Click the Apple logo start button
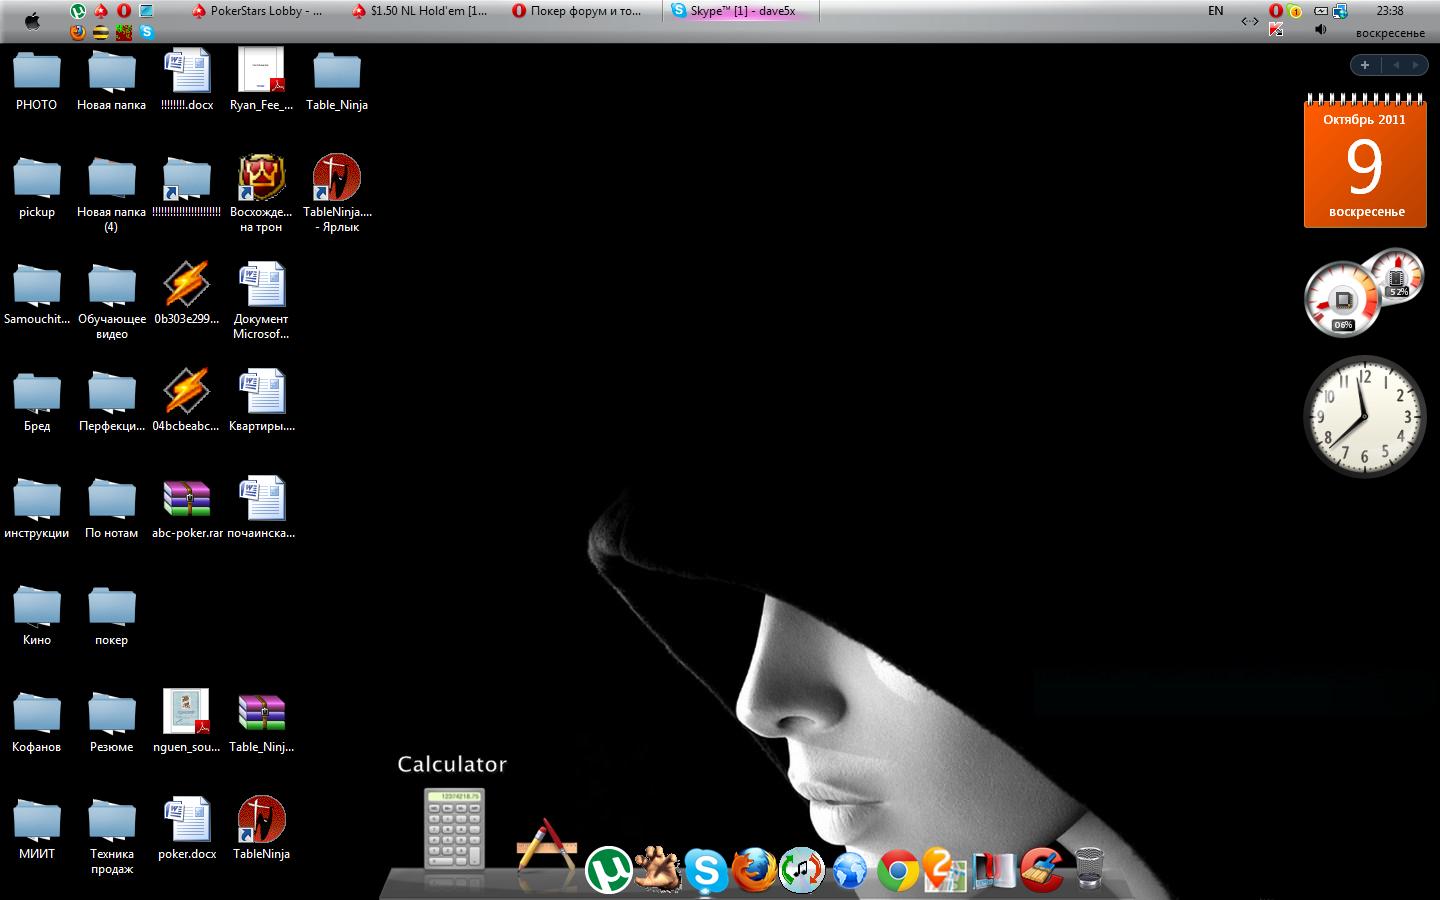Viewport: 1440px width, 900px height. click(32, 21)
